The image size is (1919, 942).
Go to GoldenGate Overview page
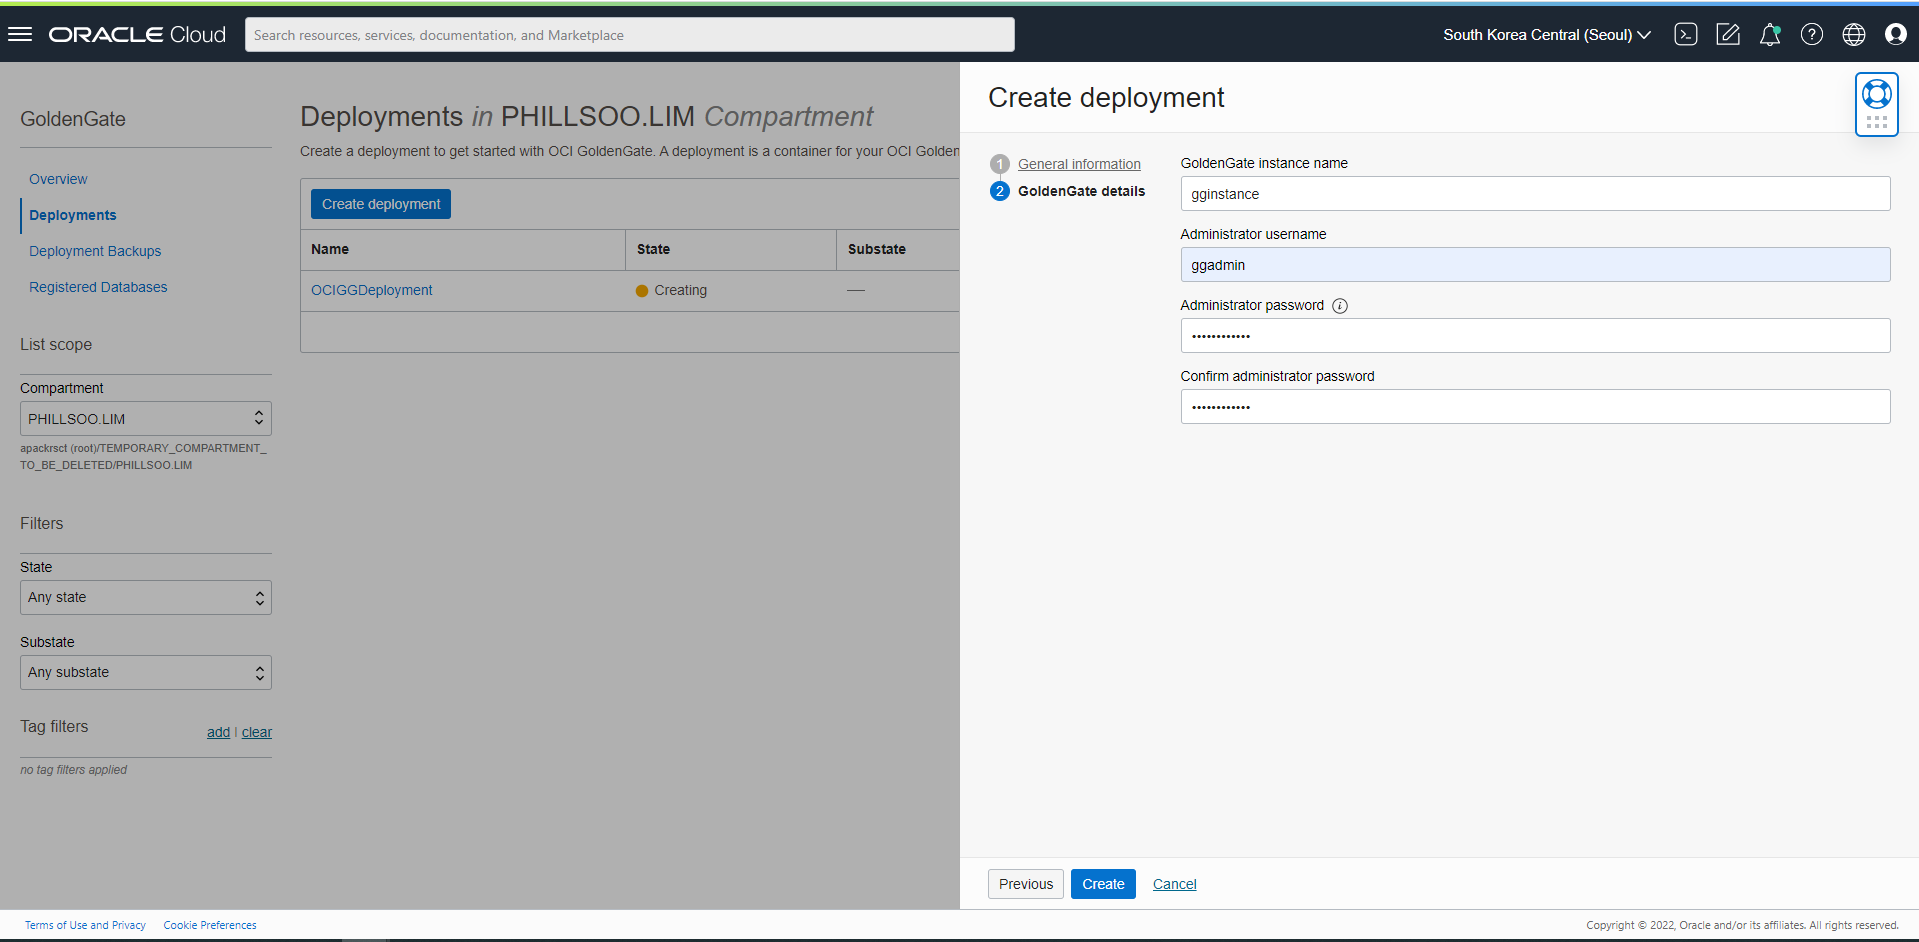(x=58, y=179)
